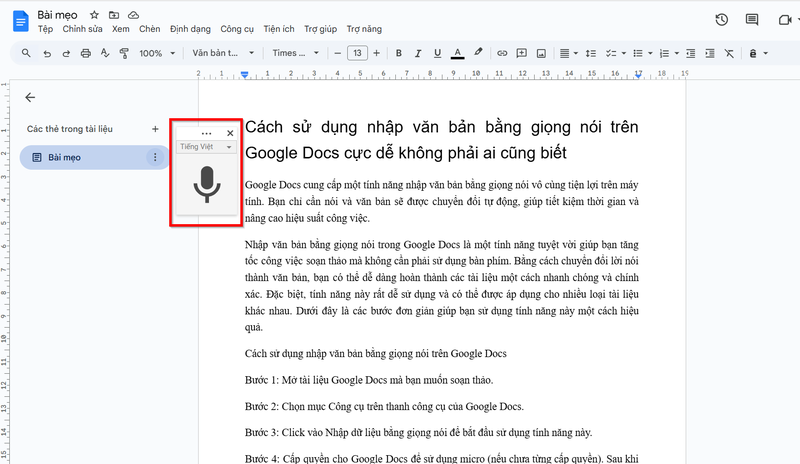
Task: Open the paragraph style dropdown Văn bản
Action: (x=223, y=53)
